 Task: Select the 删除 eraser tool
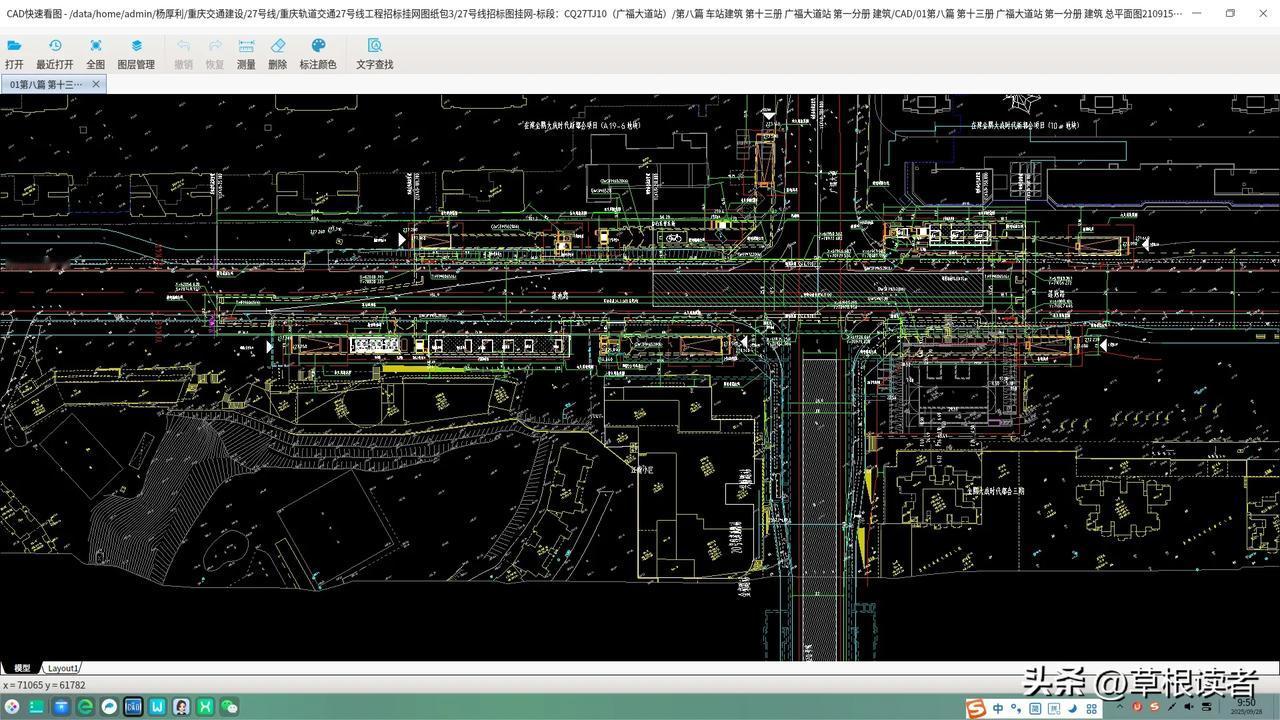point(277,46)
